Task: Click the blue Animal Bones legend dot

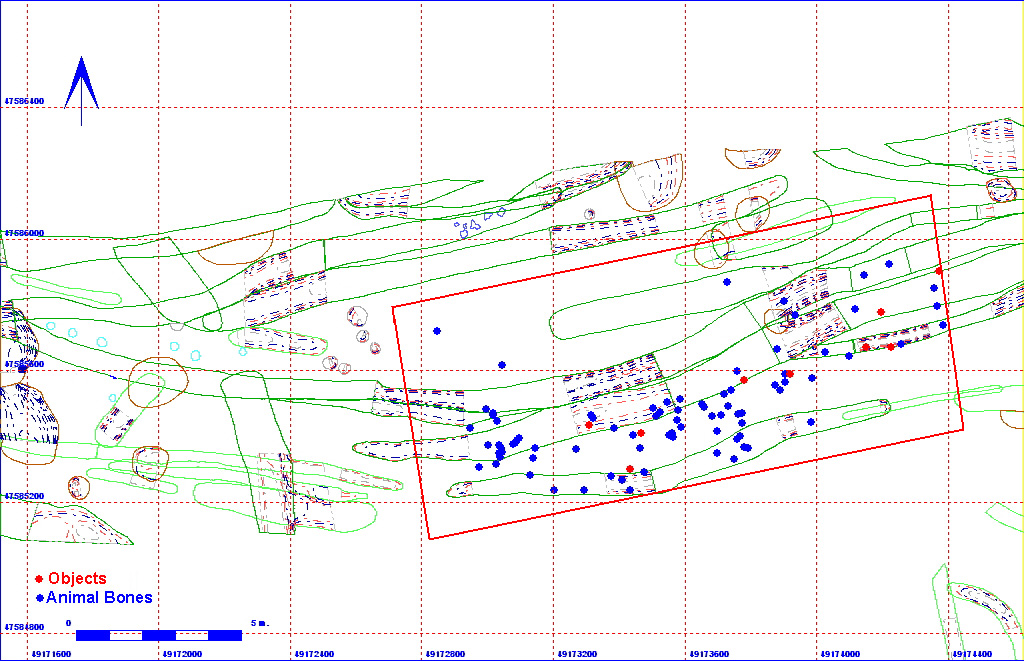Action: [x=40, y=598]
